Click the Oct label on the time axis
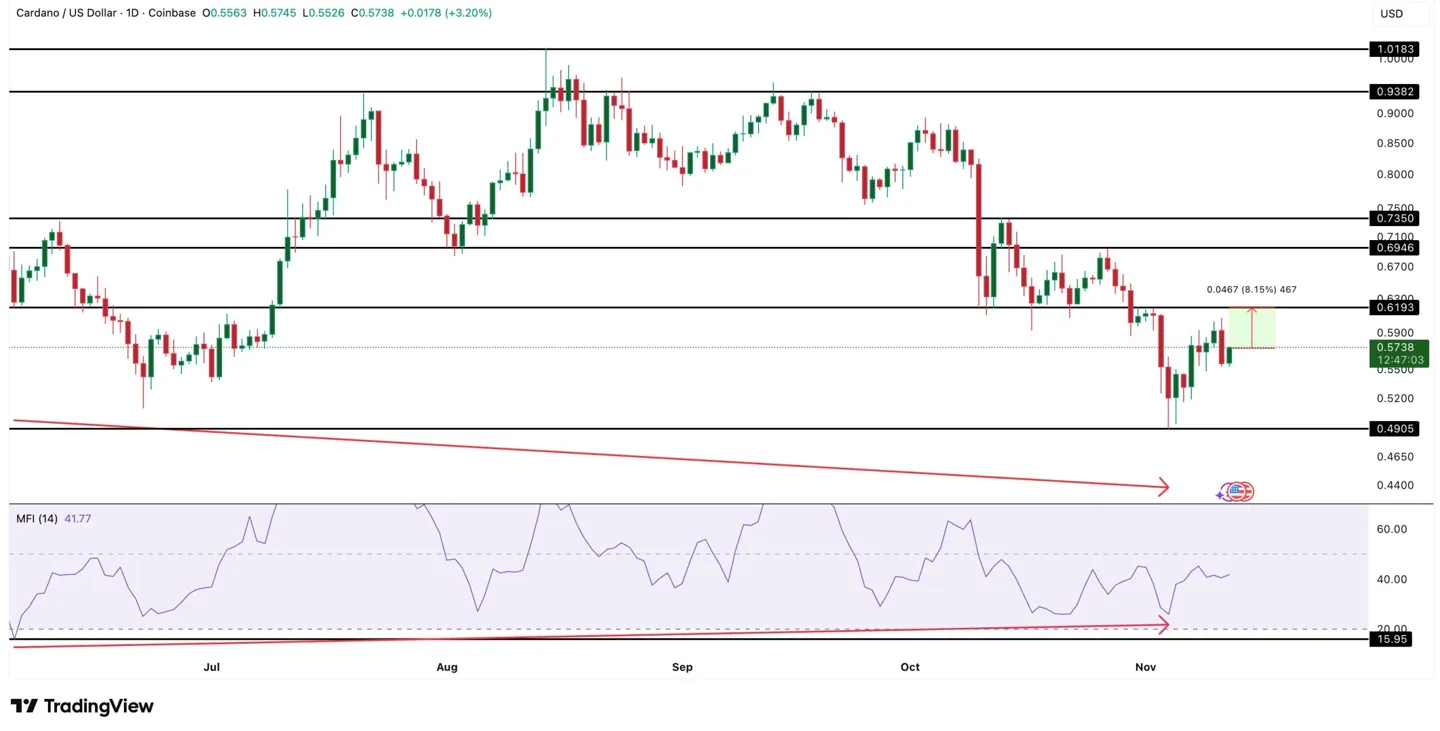The width and height of the screenshot is (1440, 731). pos(910,667)
